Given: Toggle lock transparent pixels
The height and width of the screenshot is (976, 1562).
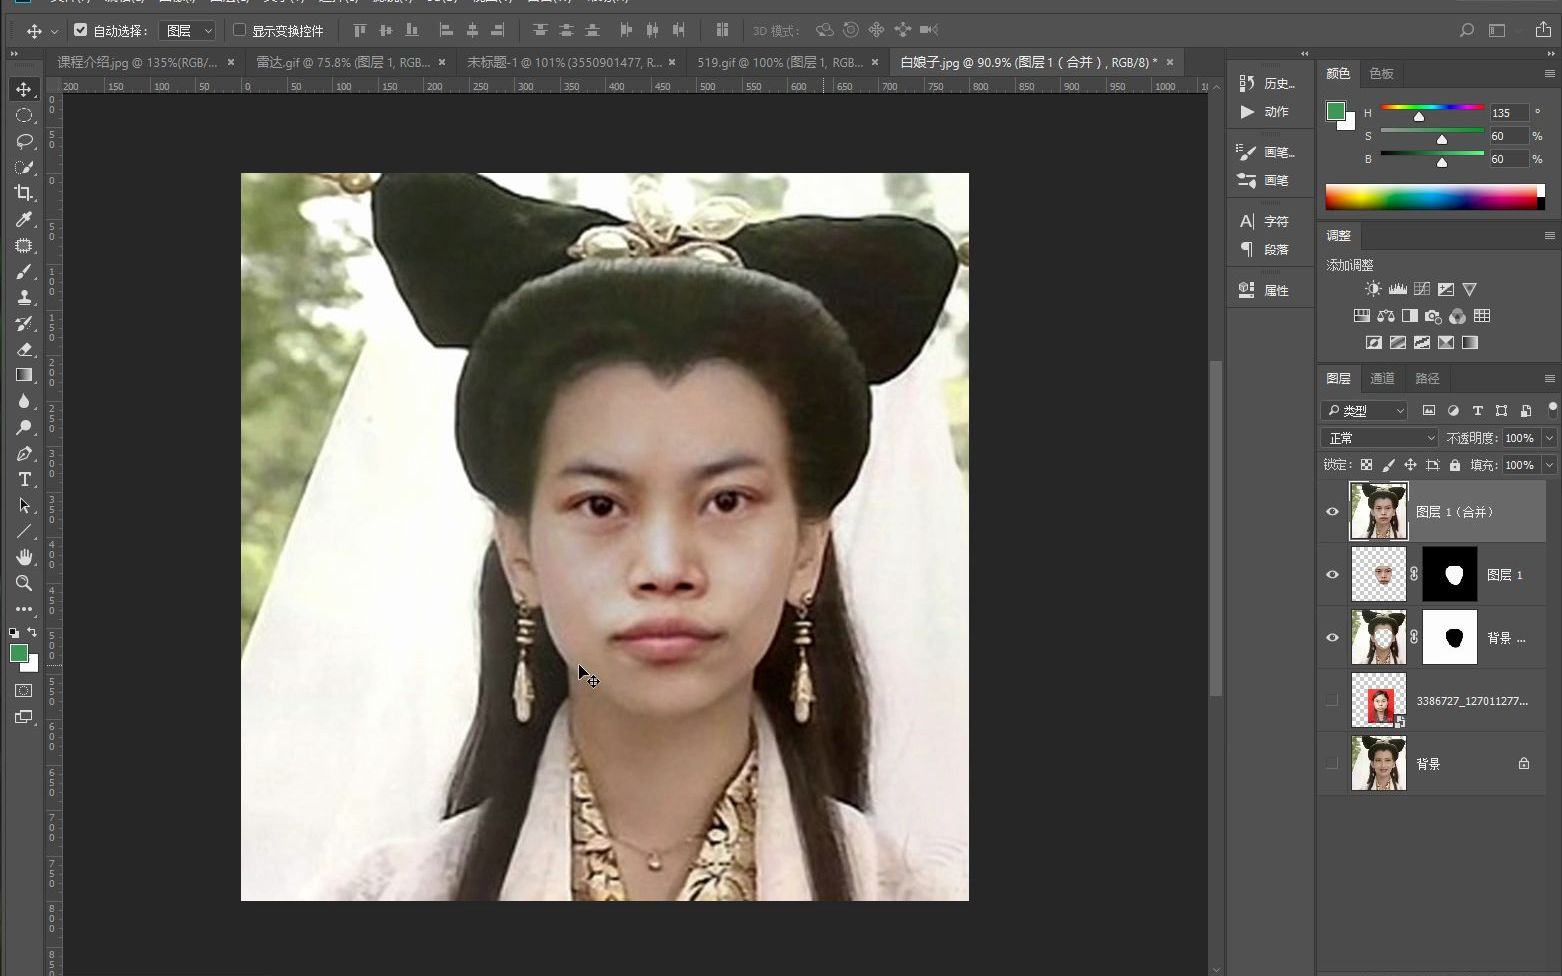Looking at the screenshot, I should point(1366,465).
